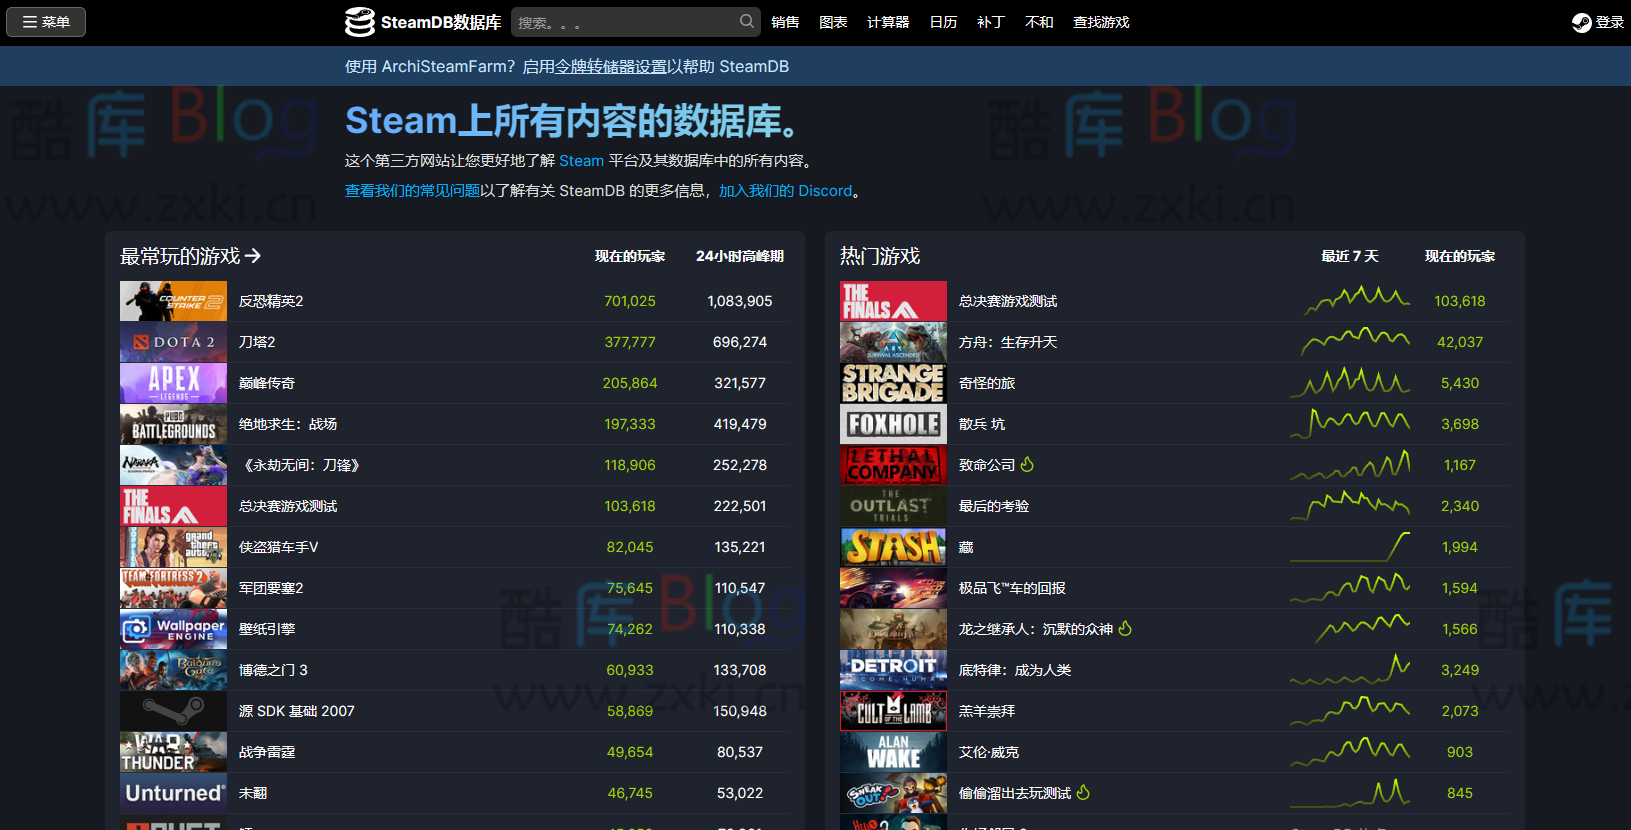Open 加入我们的 Discord link
Screen dimensions: 1631x830
pyautogui.click(x=785, y=190)
